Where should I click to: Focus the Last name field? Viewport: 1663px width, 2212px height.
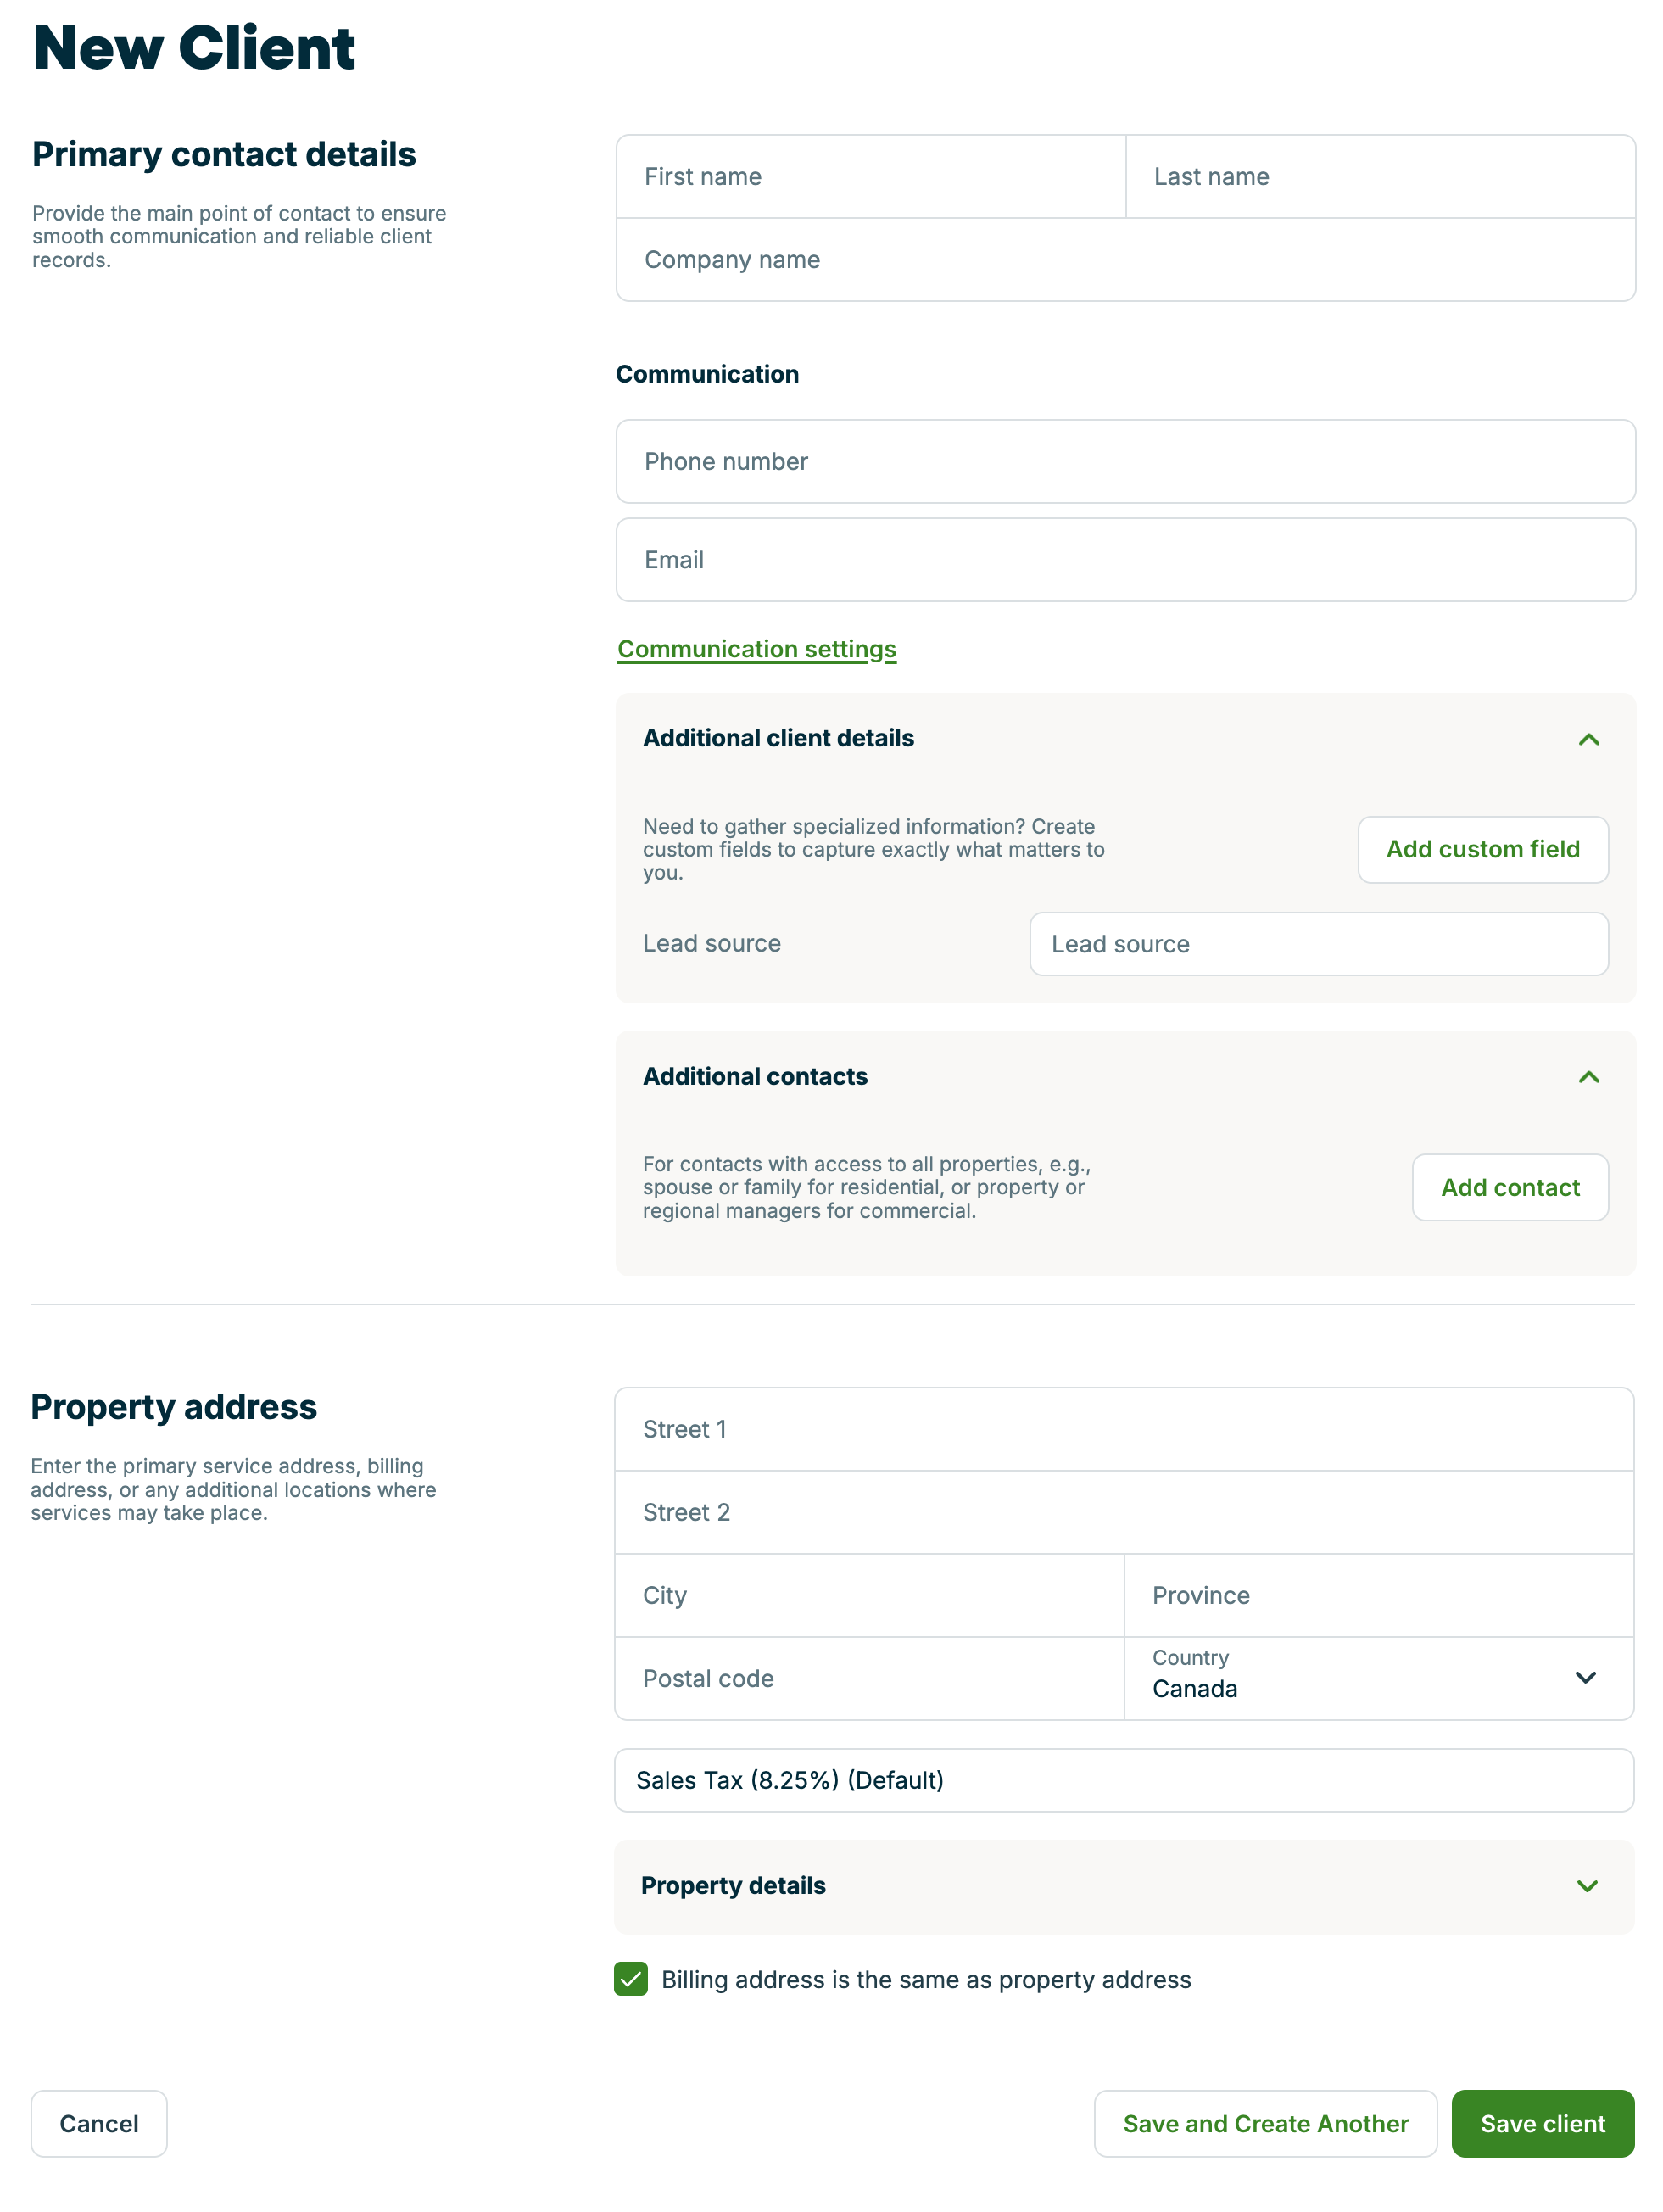pyautogui.click(x=1380, y=177)
